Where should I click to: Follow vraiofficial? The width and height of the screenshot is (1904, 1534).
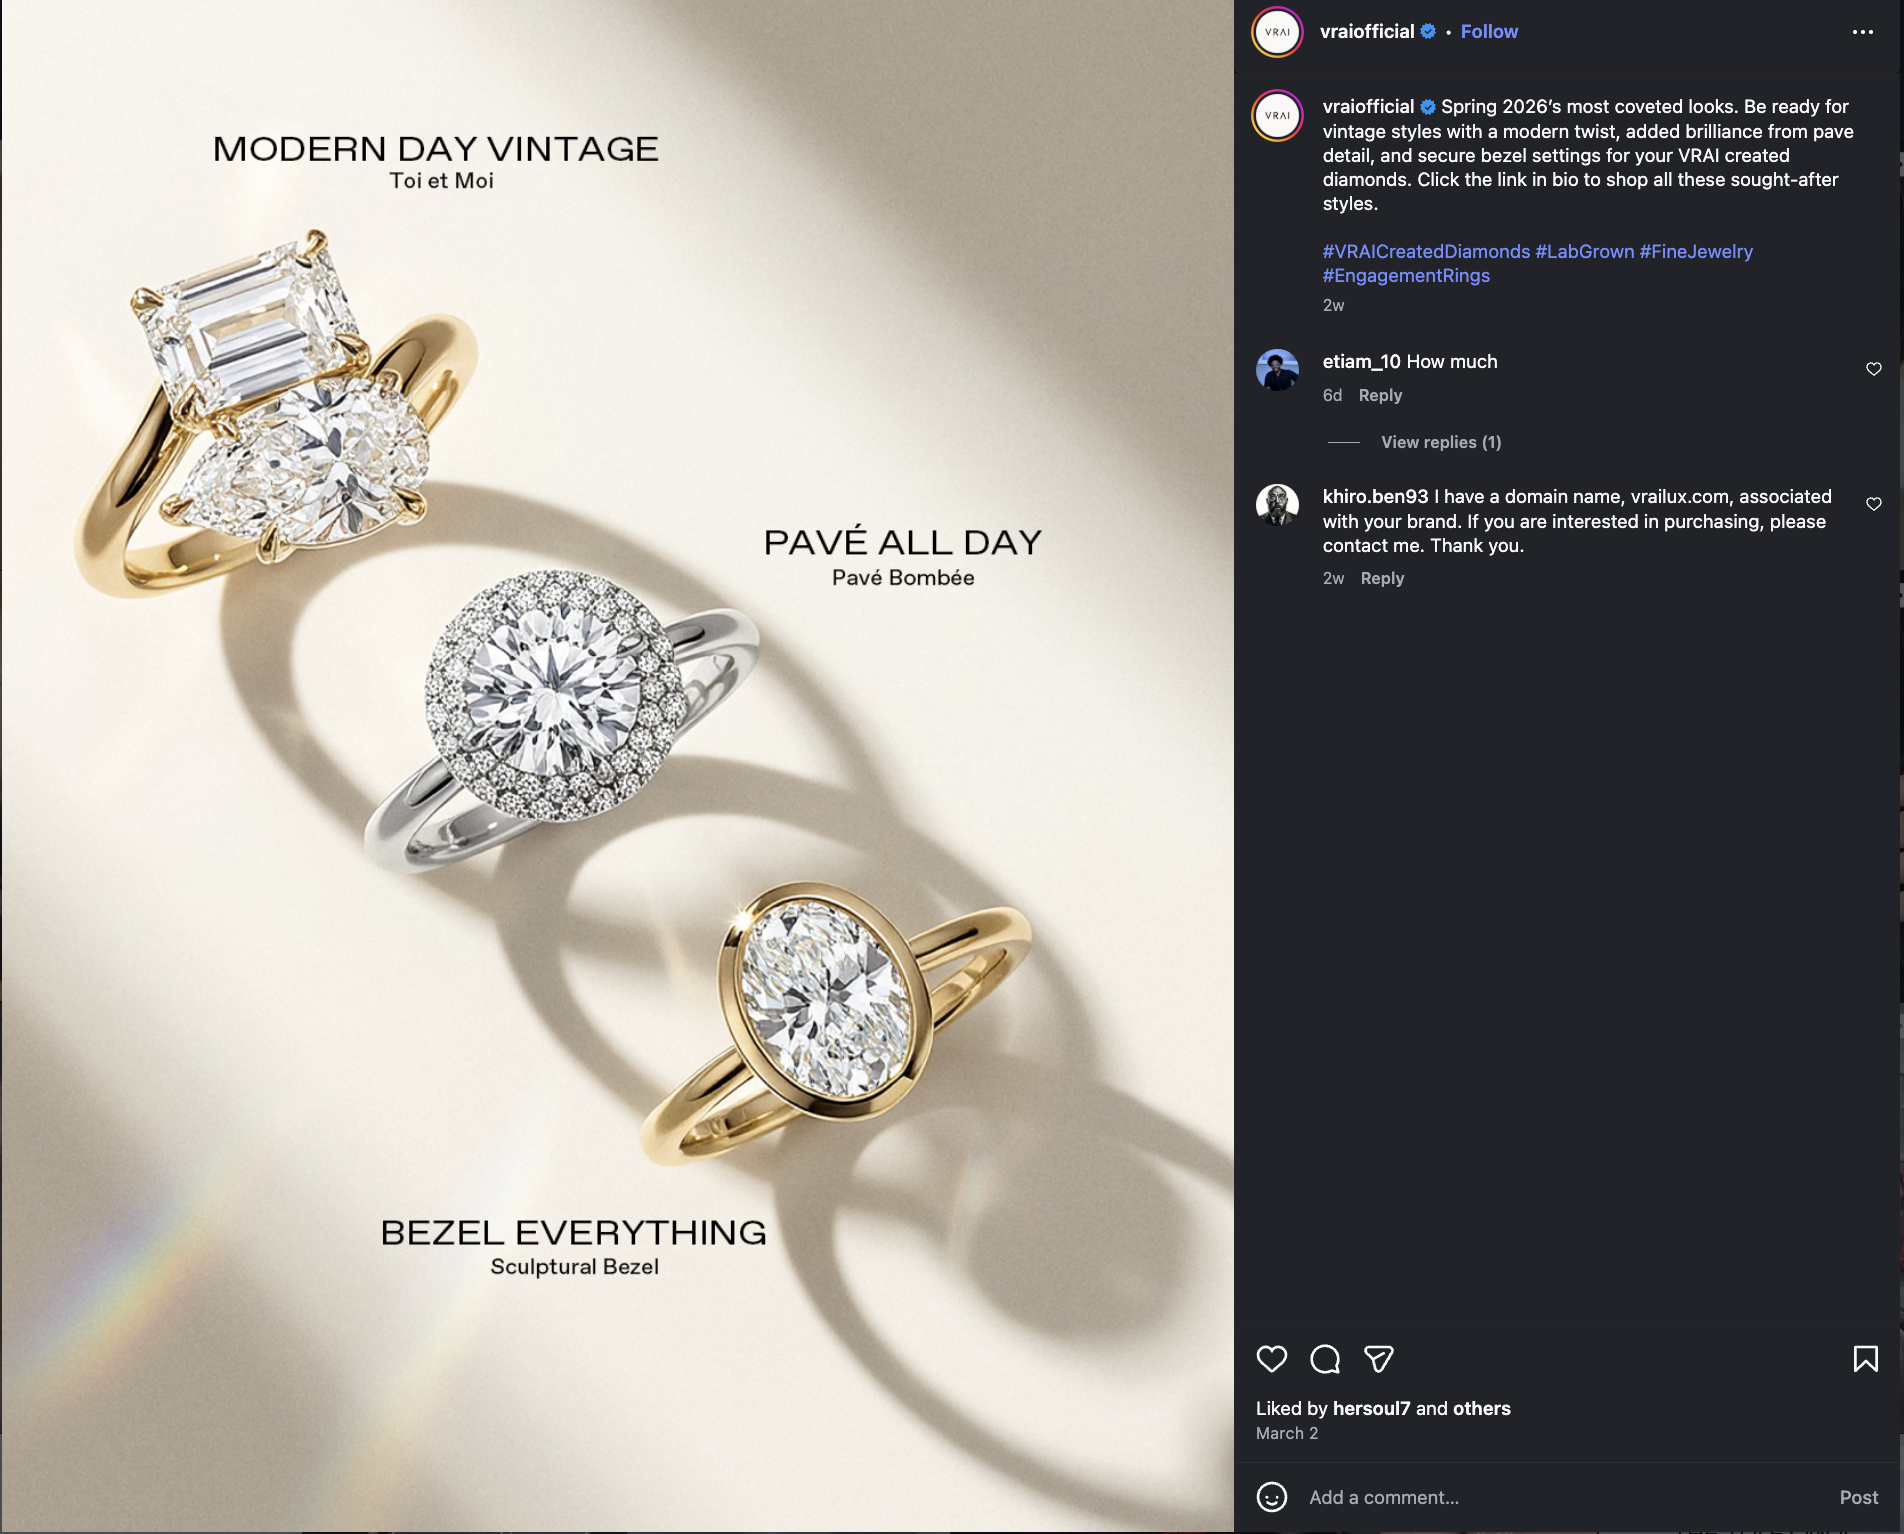pos(1489,32)
